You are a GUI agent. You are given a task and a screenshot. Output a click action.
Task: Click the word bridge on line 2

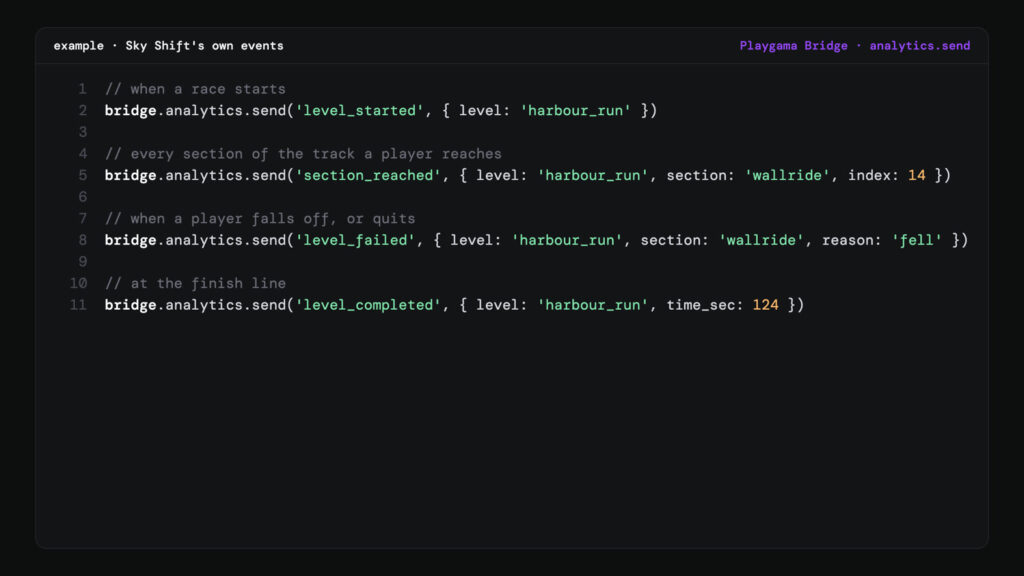(131, 110)
